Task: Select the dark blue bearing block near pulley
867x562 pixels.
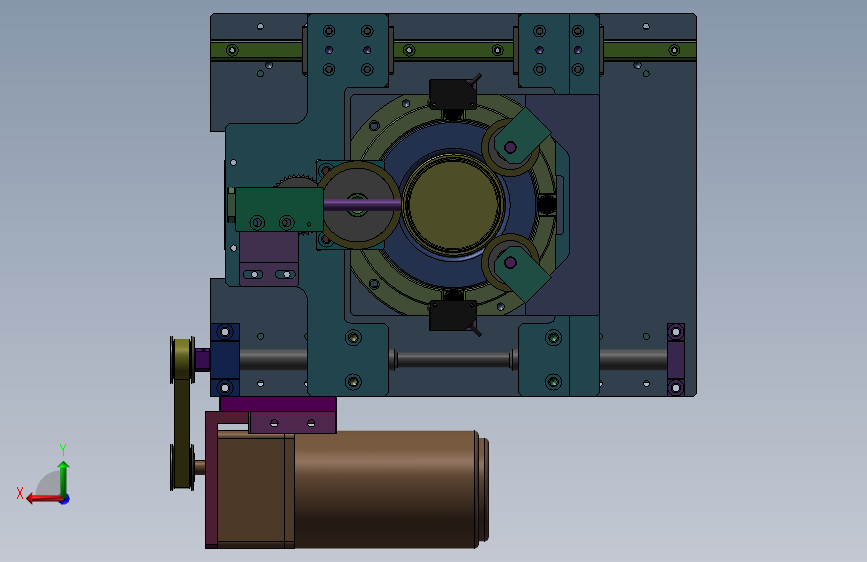Action: coord(224,360)
